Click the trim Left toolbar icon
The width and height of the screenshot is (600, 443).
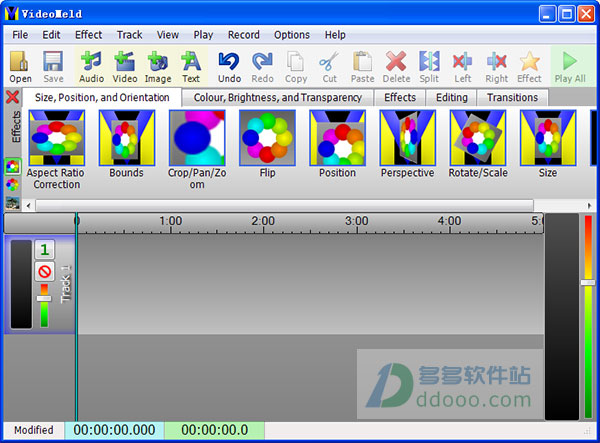tap(462, 67)
